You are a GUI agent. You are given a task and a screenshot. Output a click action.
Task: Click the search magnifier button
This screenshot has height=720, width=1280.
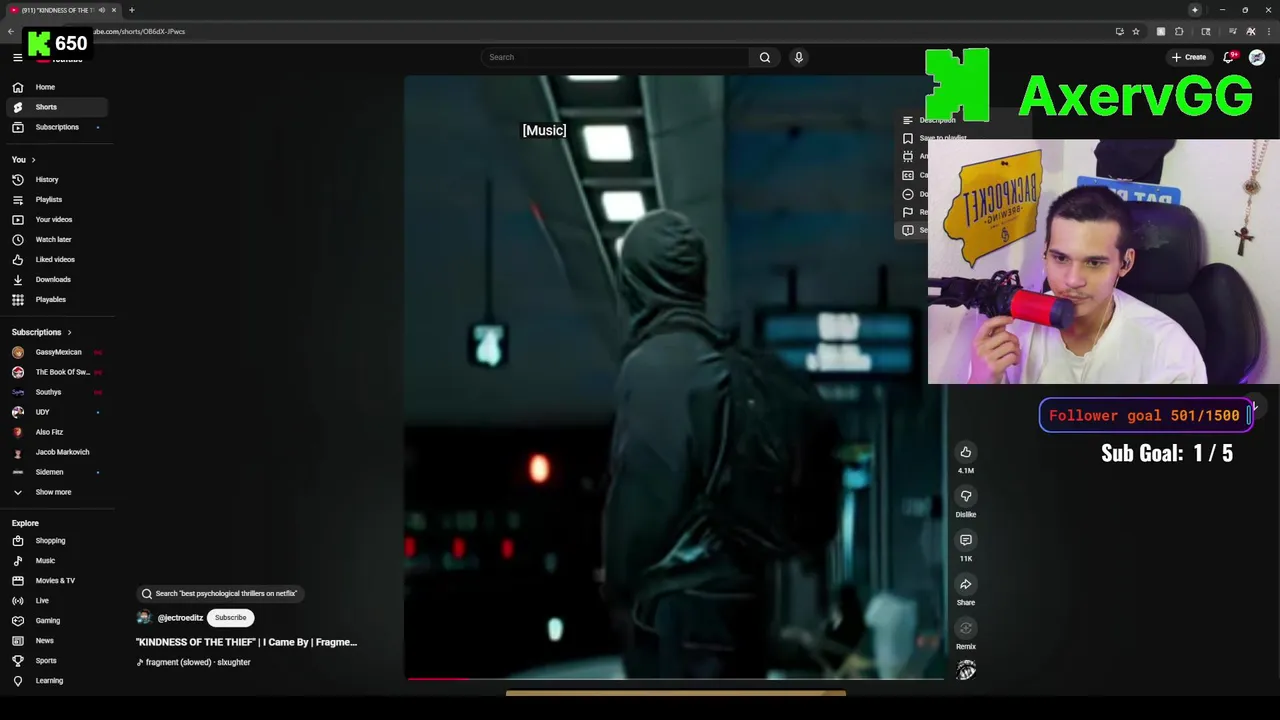pos(765,57)
